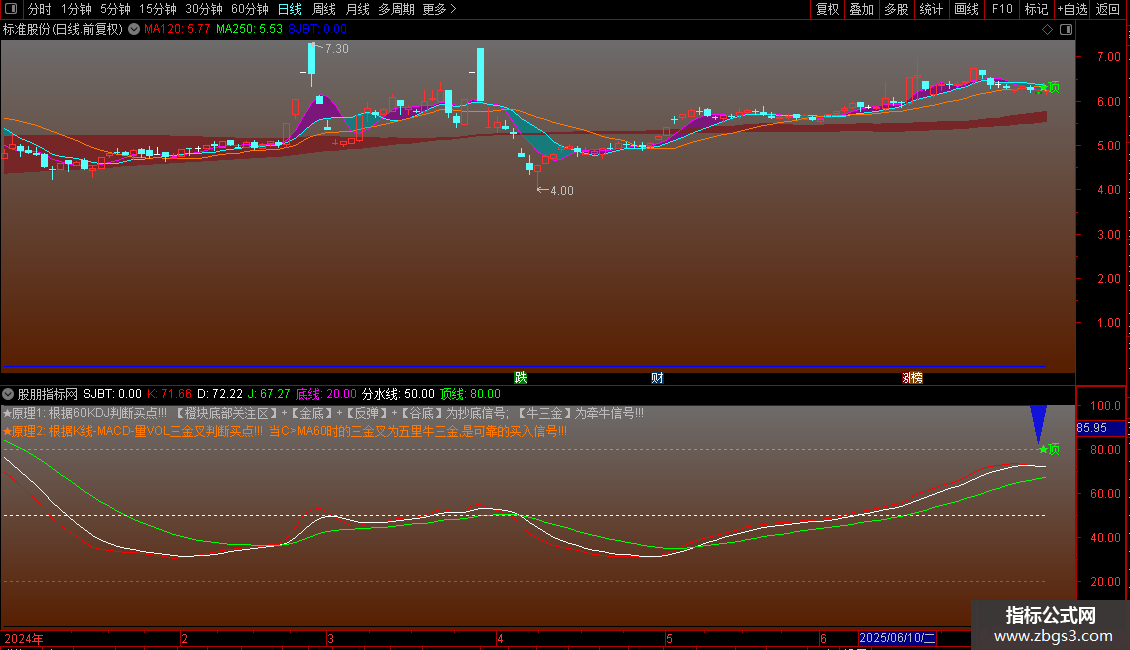Add the stock via +自选

tap(1072, 9)
